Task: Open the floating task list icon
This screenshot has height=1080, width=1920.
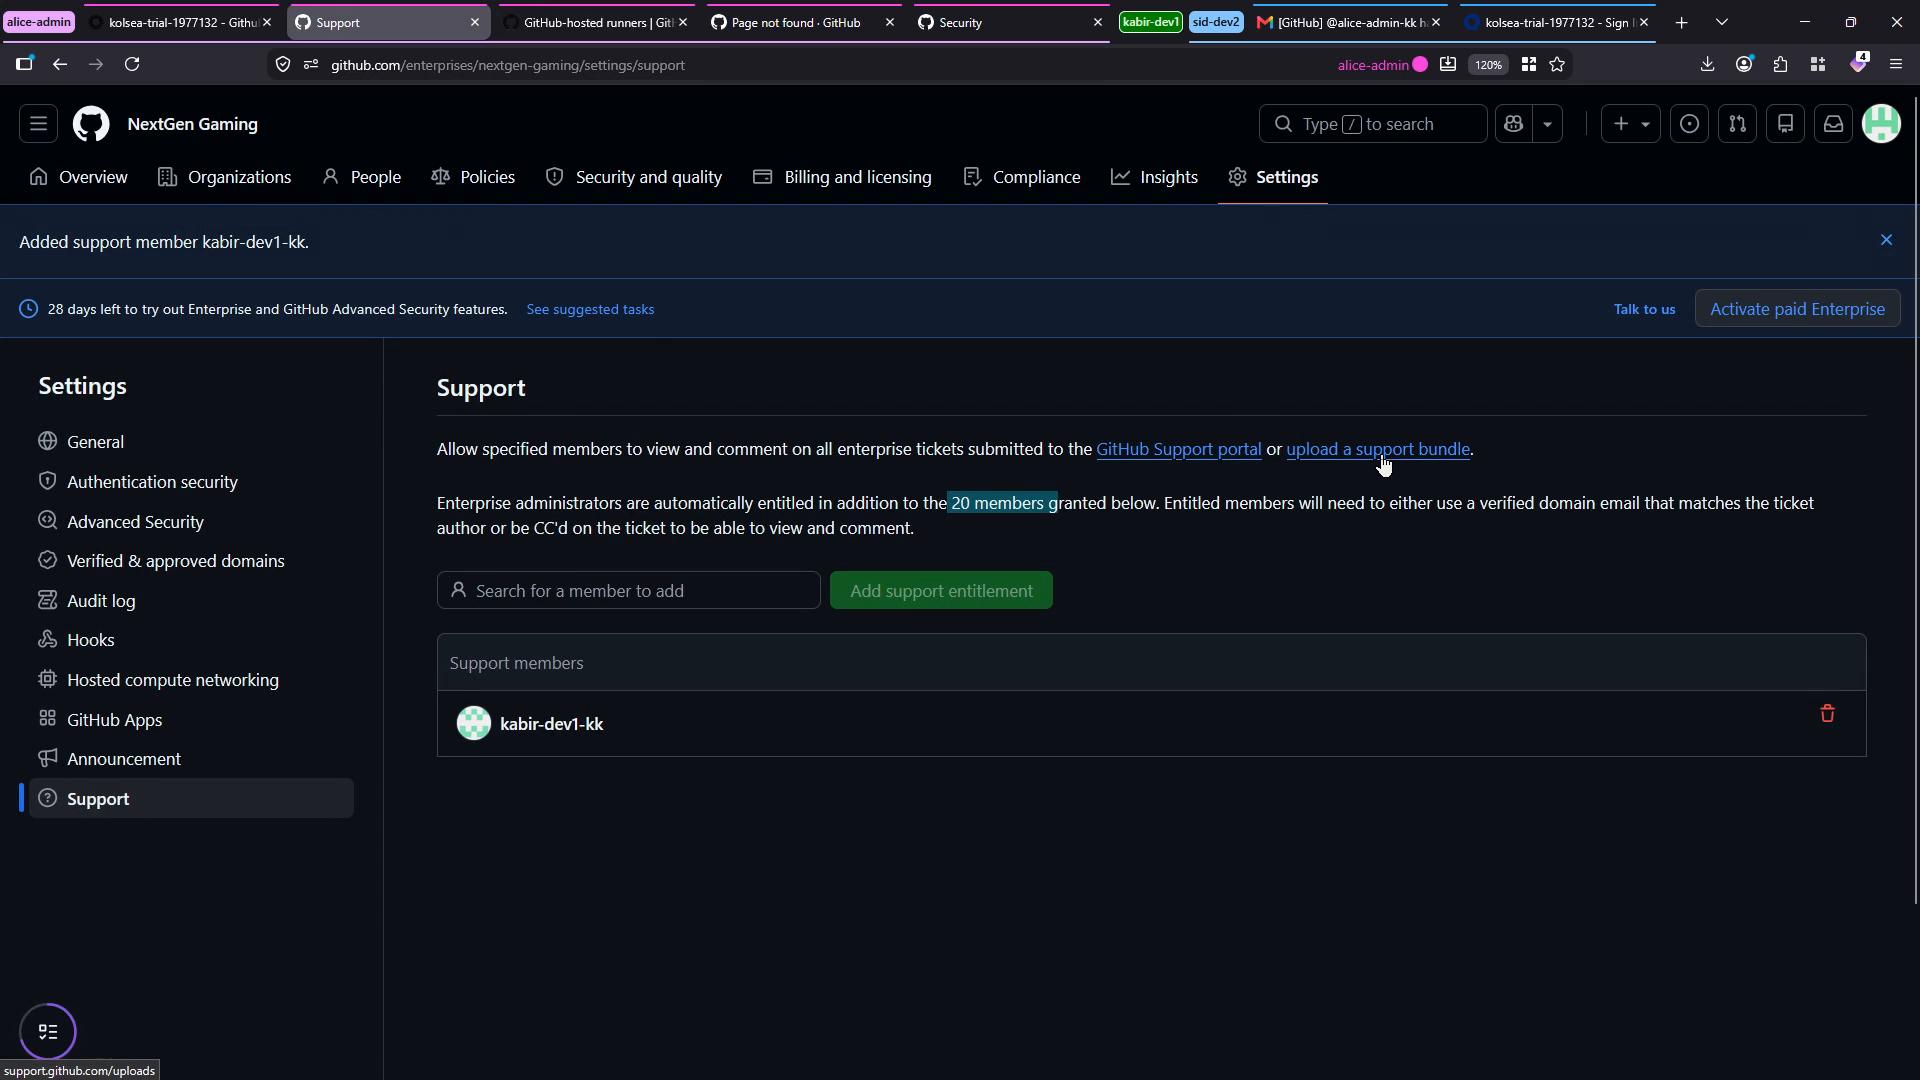Action: tap(48, 1031)
